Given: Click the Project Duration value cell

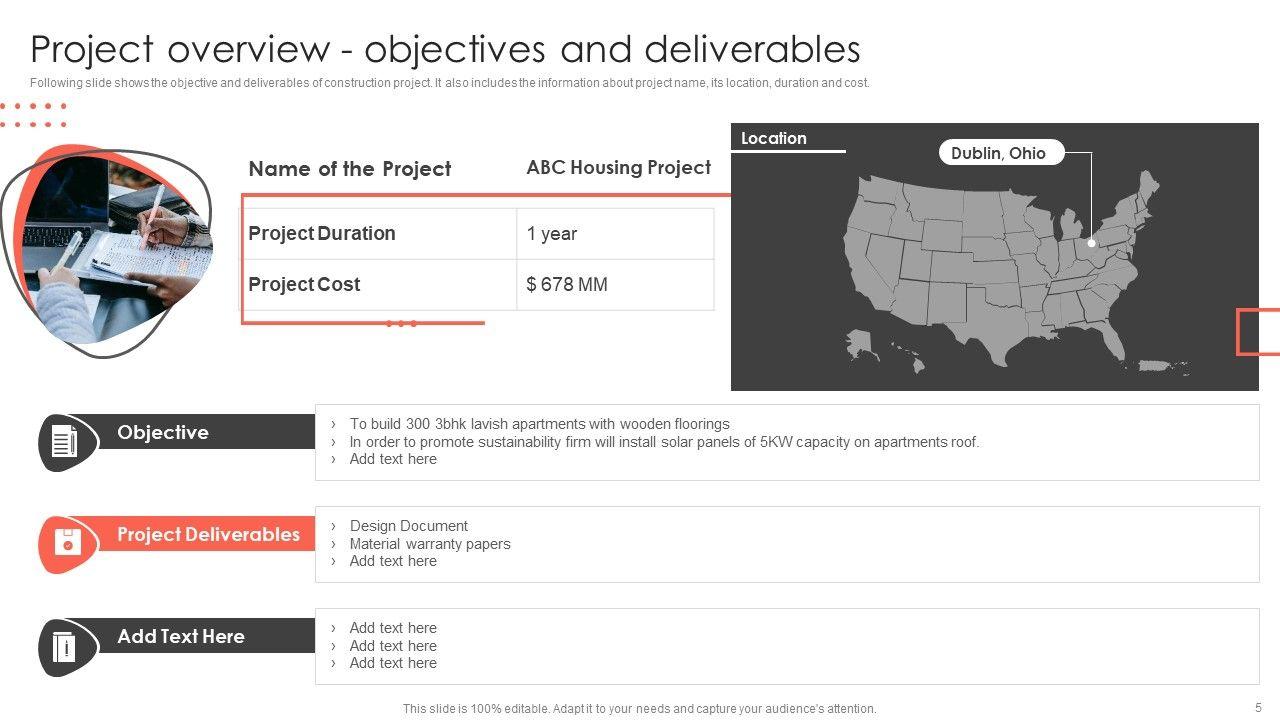Looking at the screenshot, I should pyautogui.click(x=614, y=234).
